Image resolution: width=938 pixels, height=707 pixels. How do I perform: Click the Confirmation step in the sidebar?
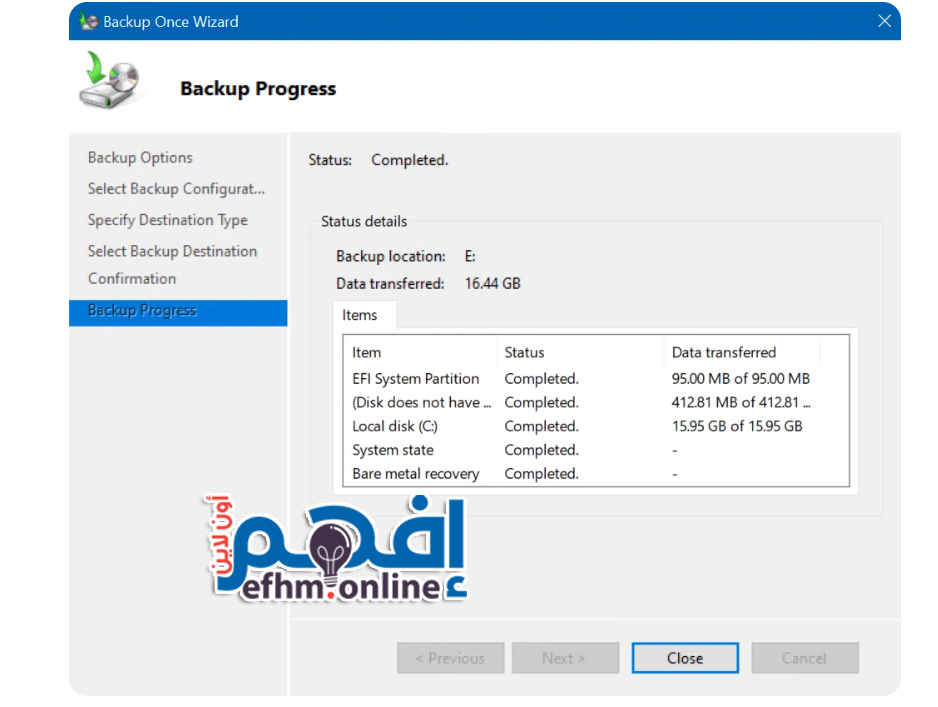(x=132, y=279)
